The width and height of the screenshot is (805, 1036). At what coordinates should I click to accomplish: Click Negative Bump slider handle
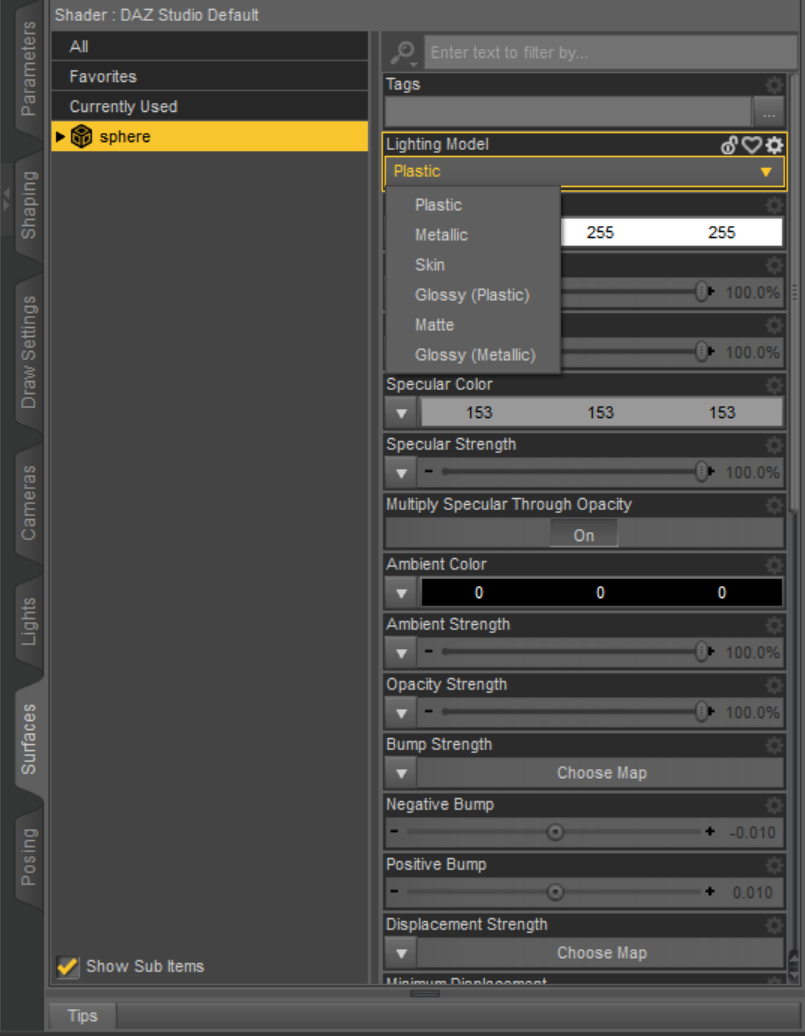(555, 832)
